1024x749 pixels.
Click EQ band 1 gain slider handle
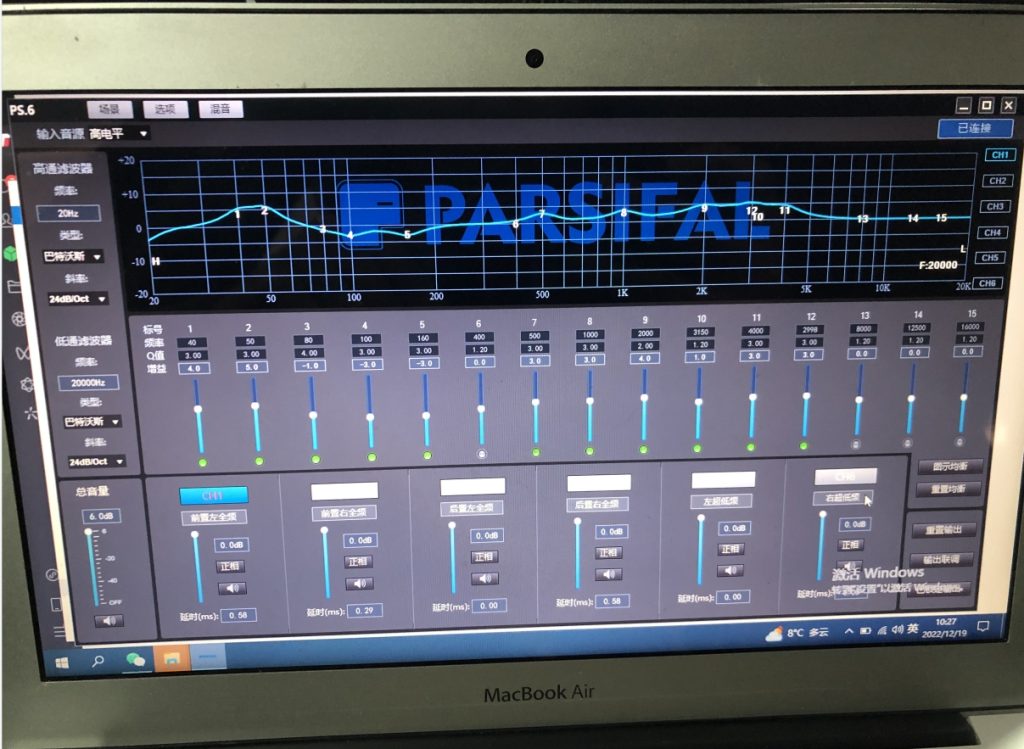(198, 409)
